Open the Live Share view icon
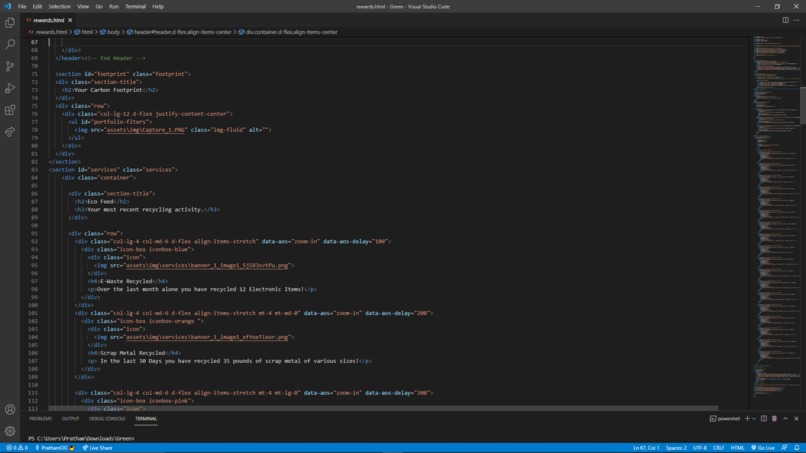806x453 pixels. pyautogui.click(x=10, y=132)
